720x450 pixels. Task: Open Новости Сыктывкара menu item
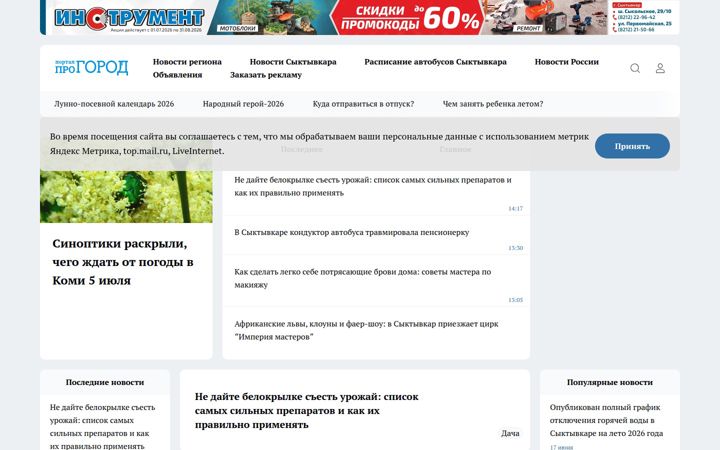(x=293, y=62)
